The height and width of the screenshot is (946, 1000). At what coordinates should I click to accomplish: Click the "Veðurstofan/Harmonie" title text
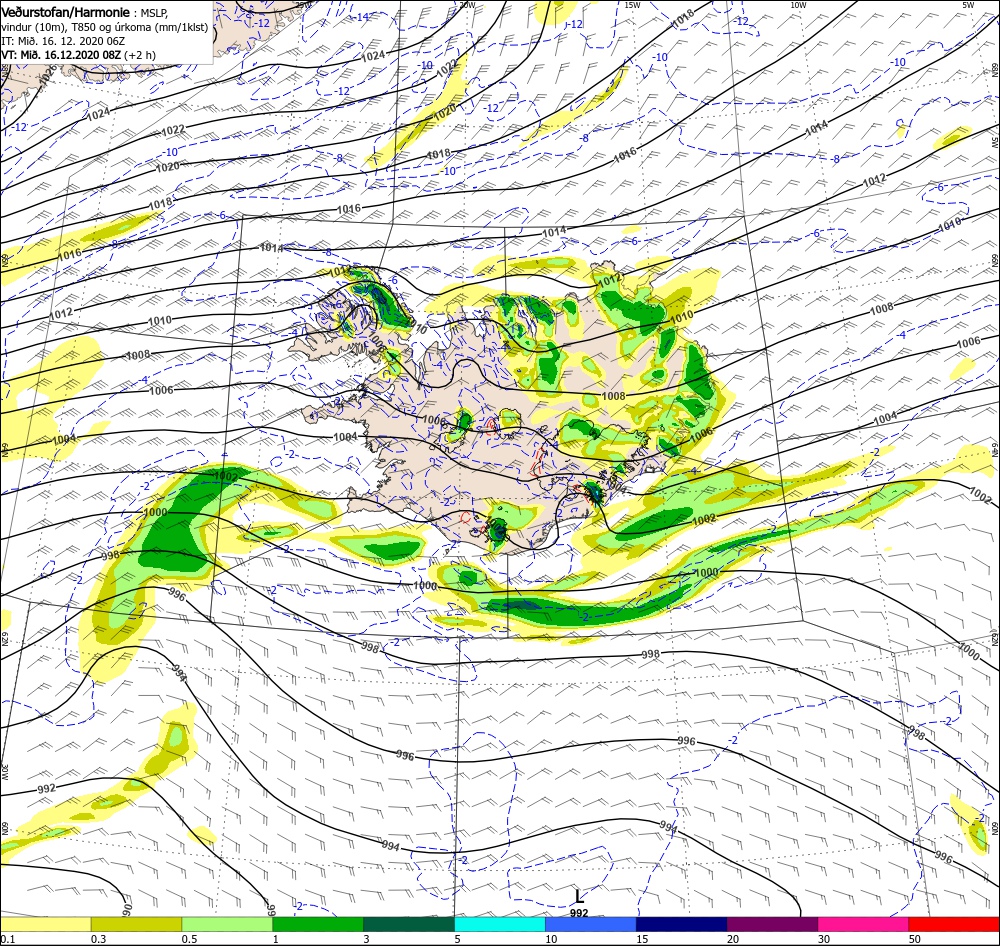click(x=66, y=12)
